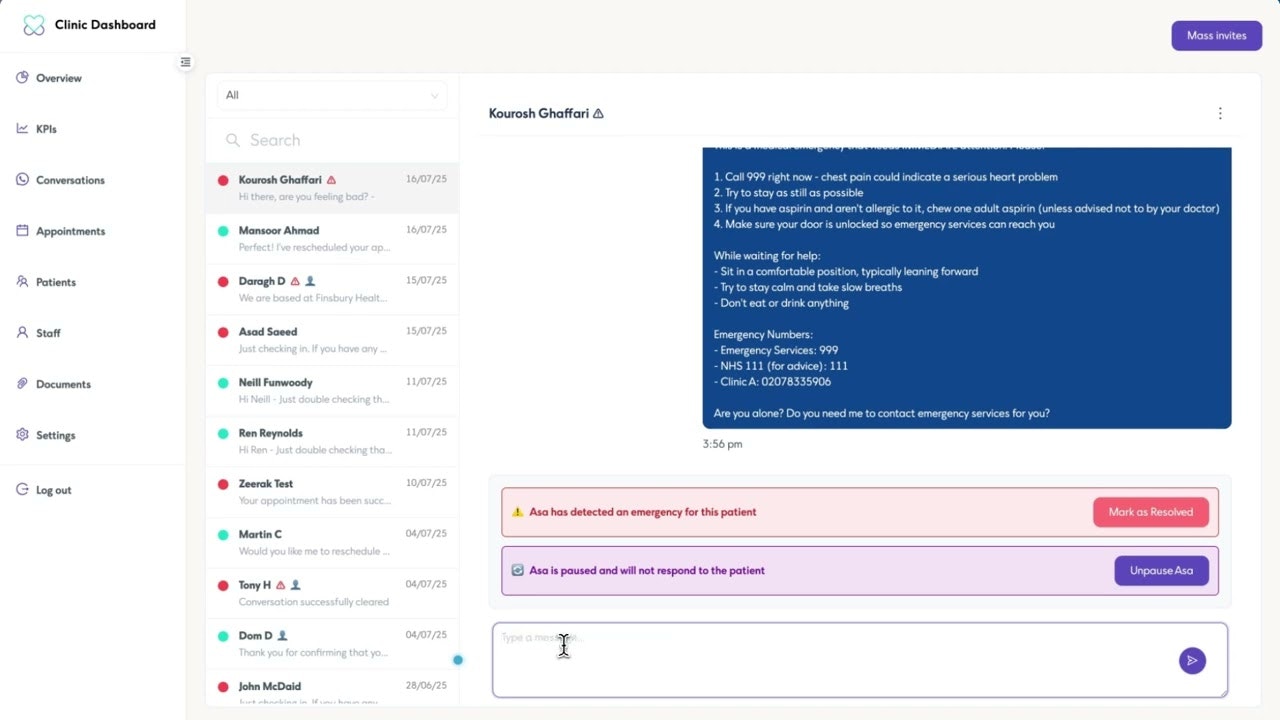
Task: Click the green status dot for Mansoor Ahmad
Action: click(x=223, y=231)
